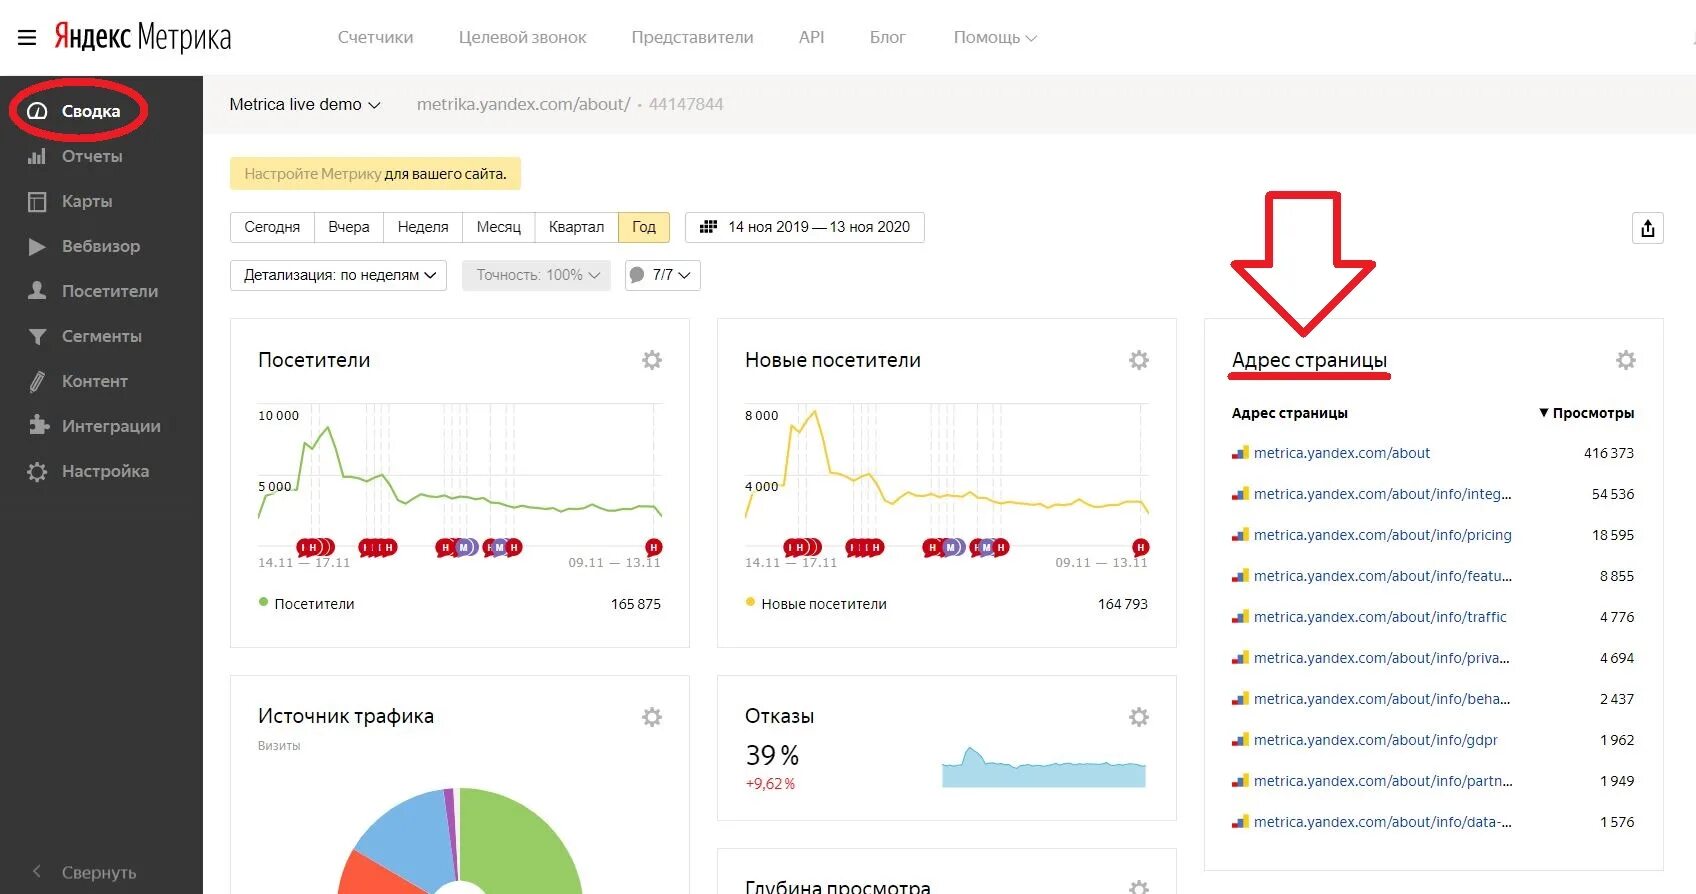
Task: Select Неделя period
Action: [423, 227]
